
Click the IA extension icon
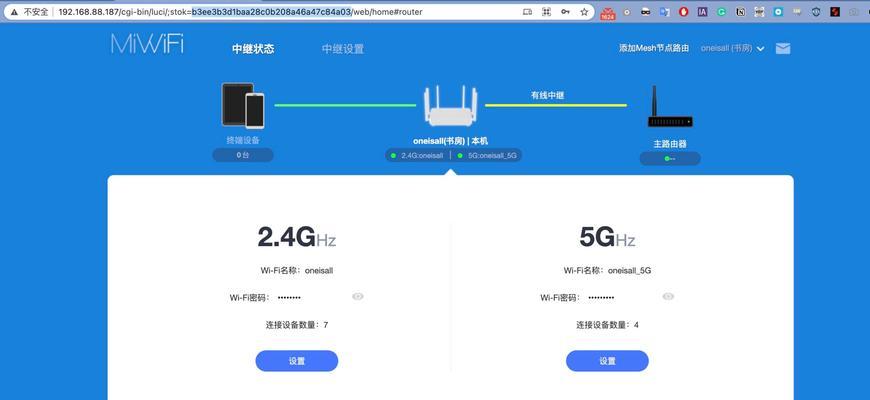pos(702,12)
